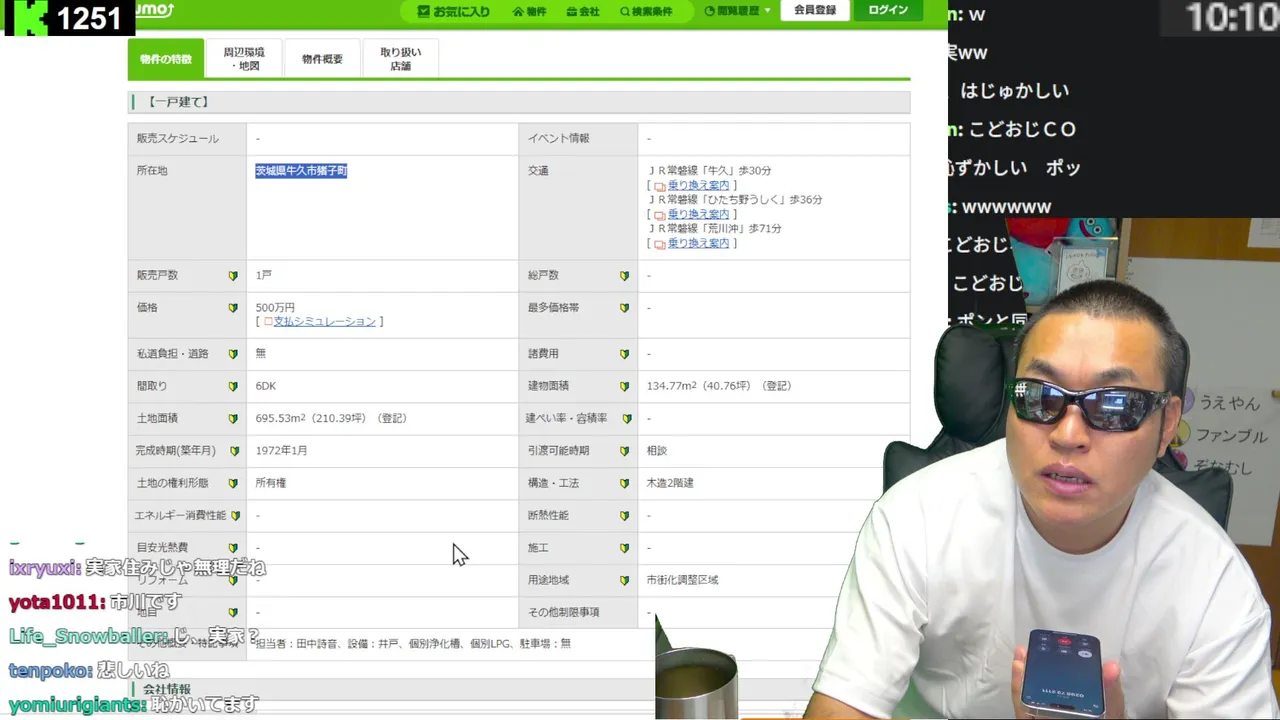Click the 会社情報 section heading
This screenshot has height=720, width=1280.
click(167, 689)
